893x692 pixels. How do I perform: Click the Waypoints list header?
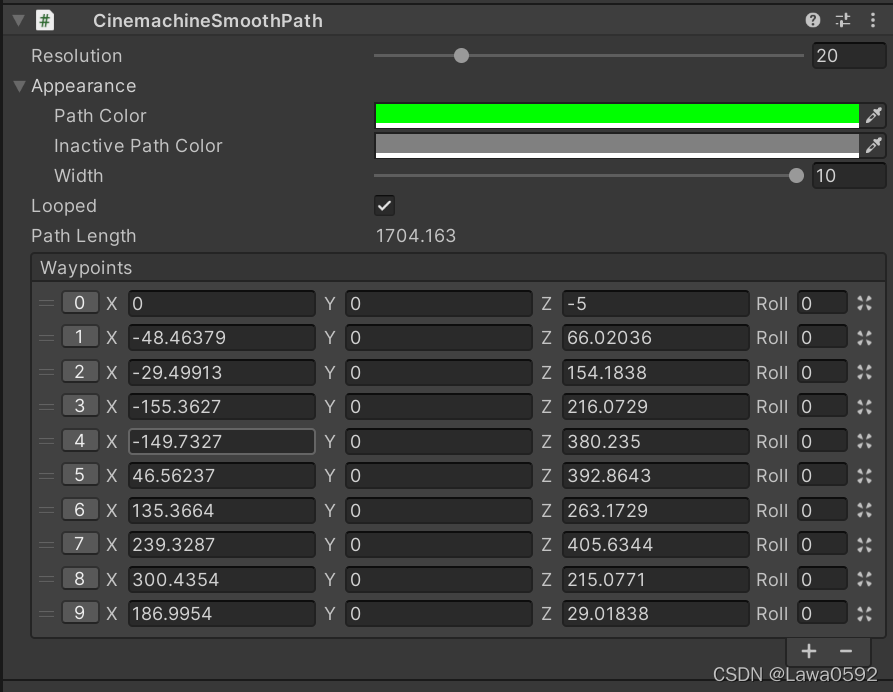point(458,268)
